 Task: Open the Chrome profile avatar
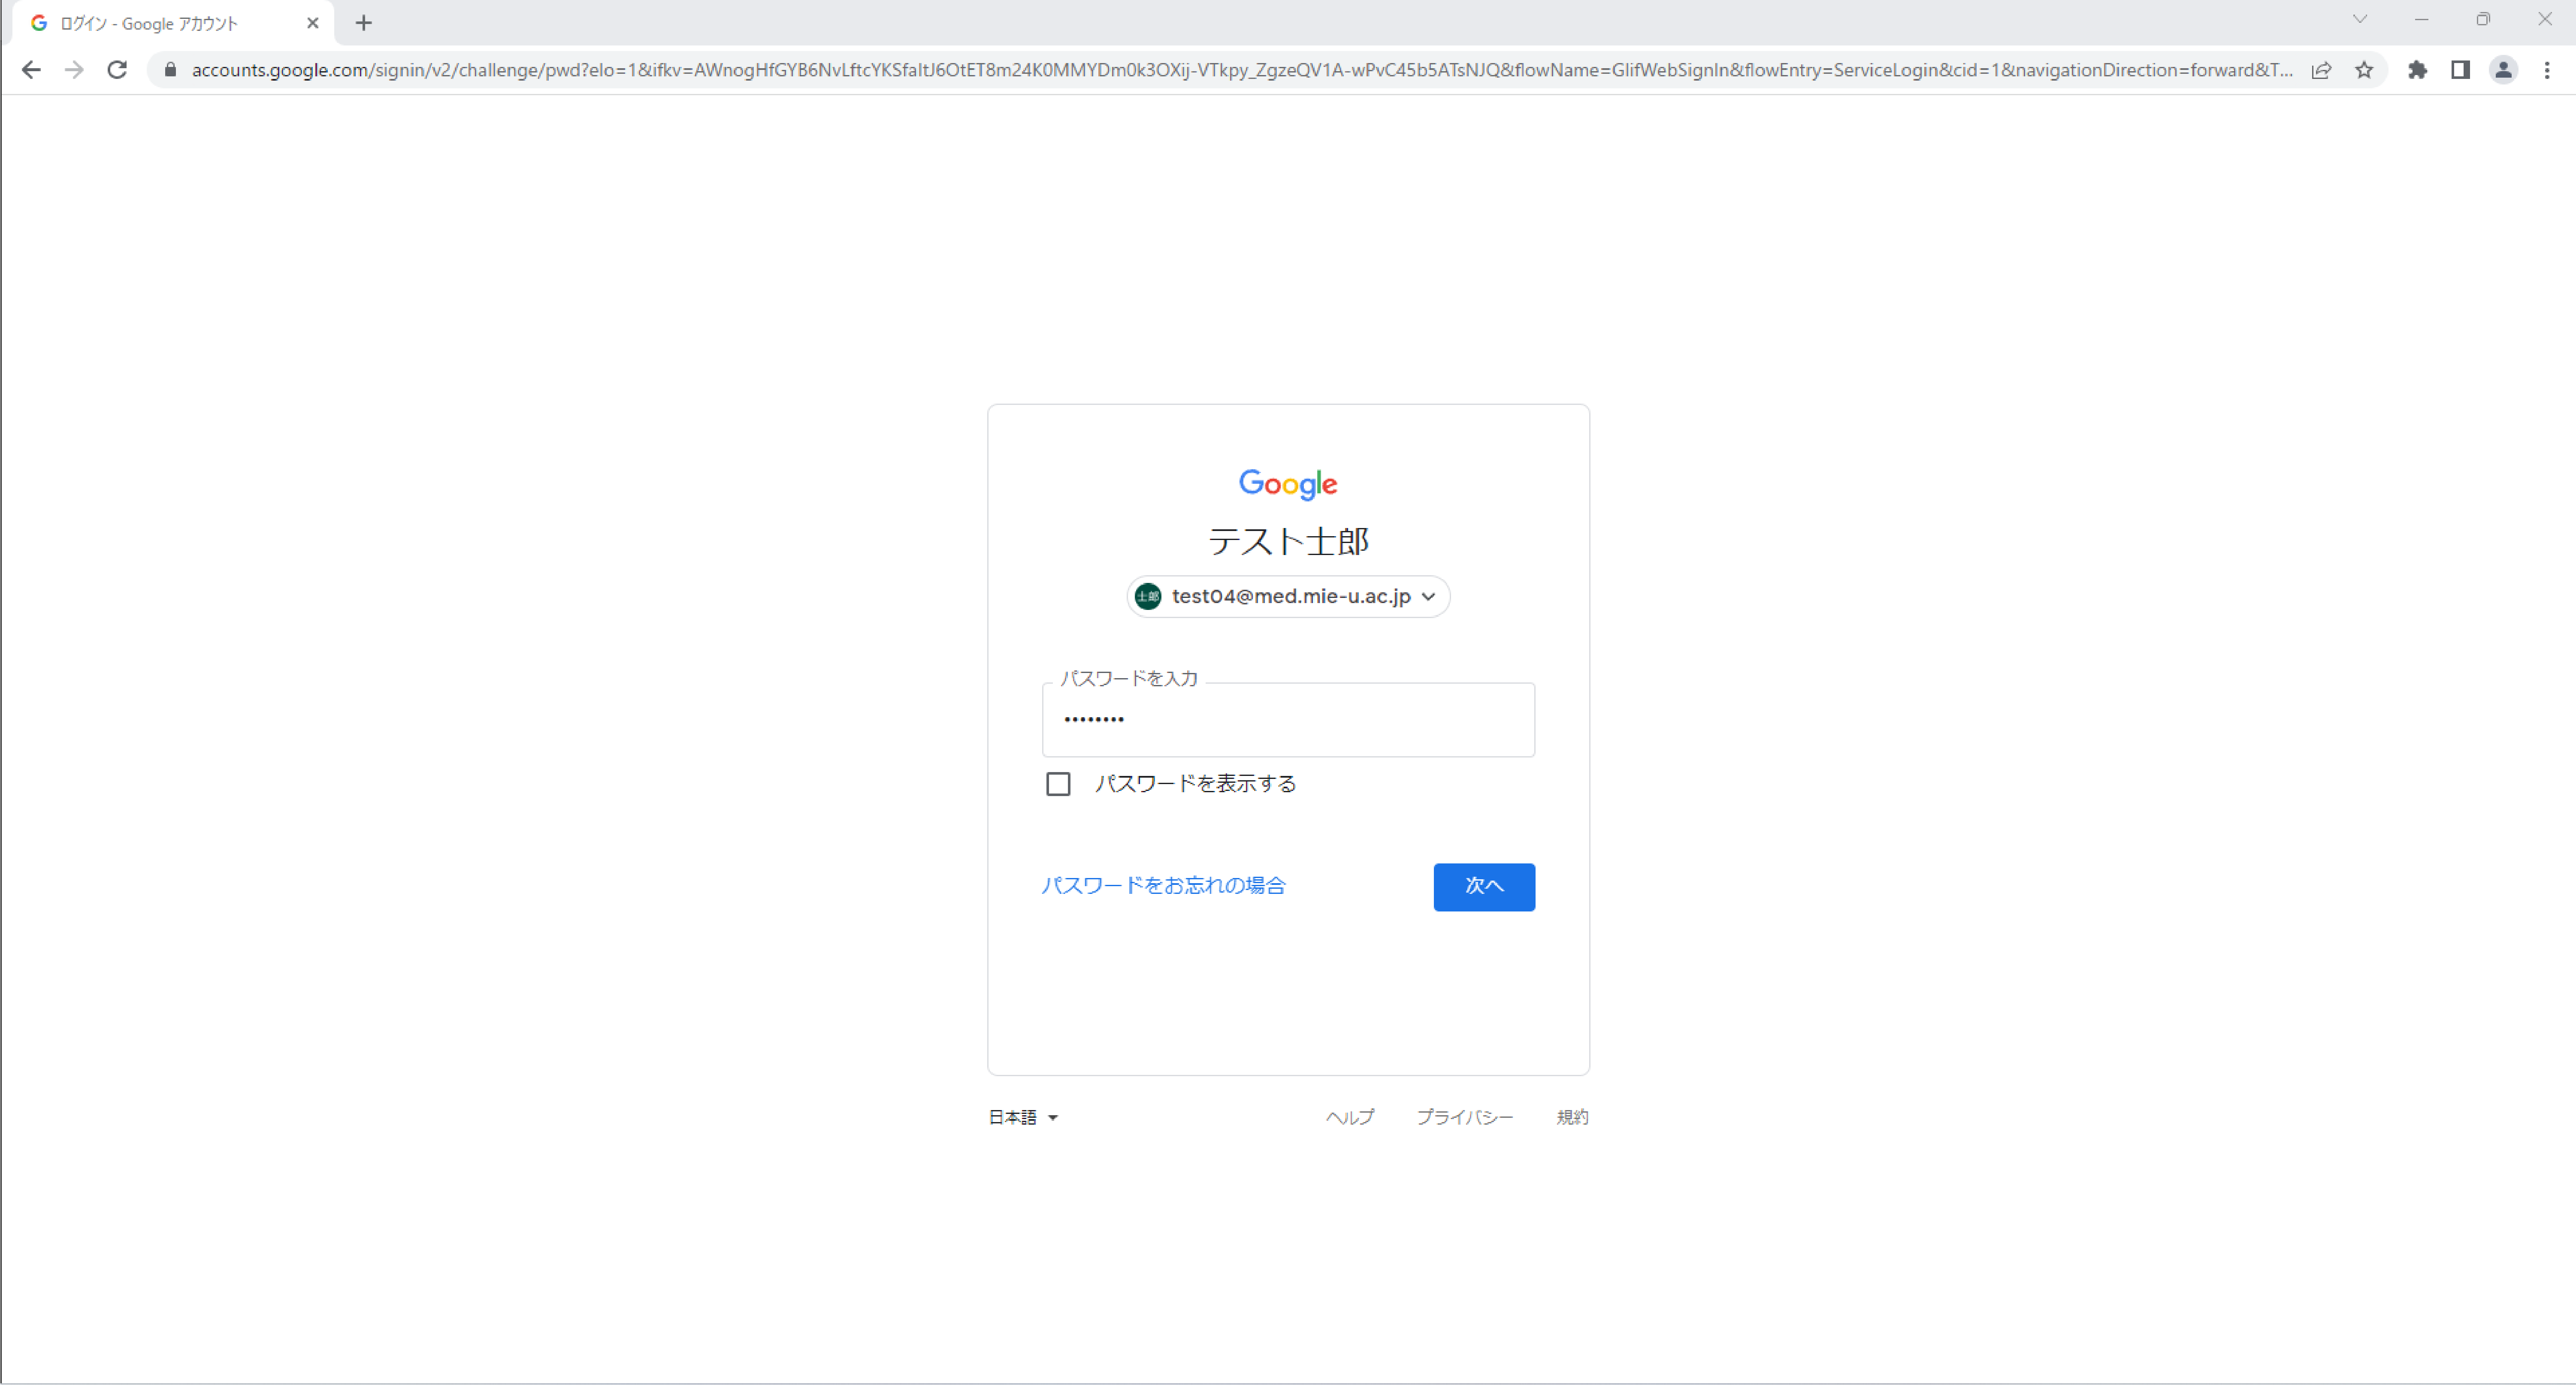pos(2504,70)
